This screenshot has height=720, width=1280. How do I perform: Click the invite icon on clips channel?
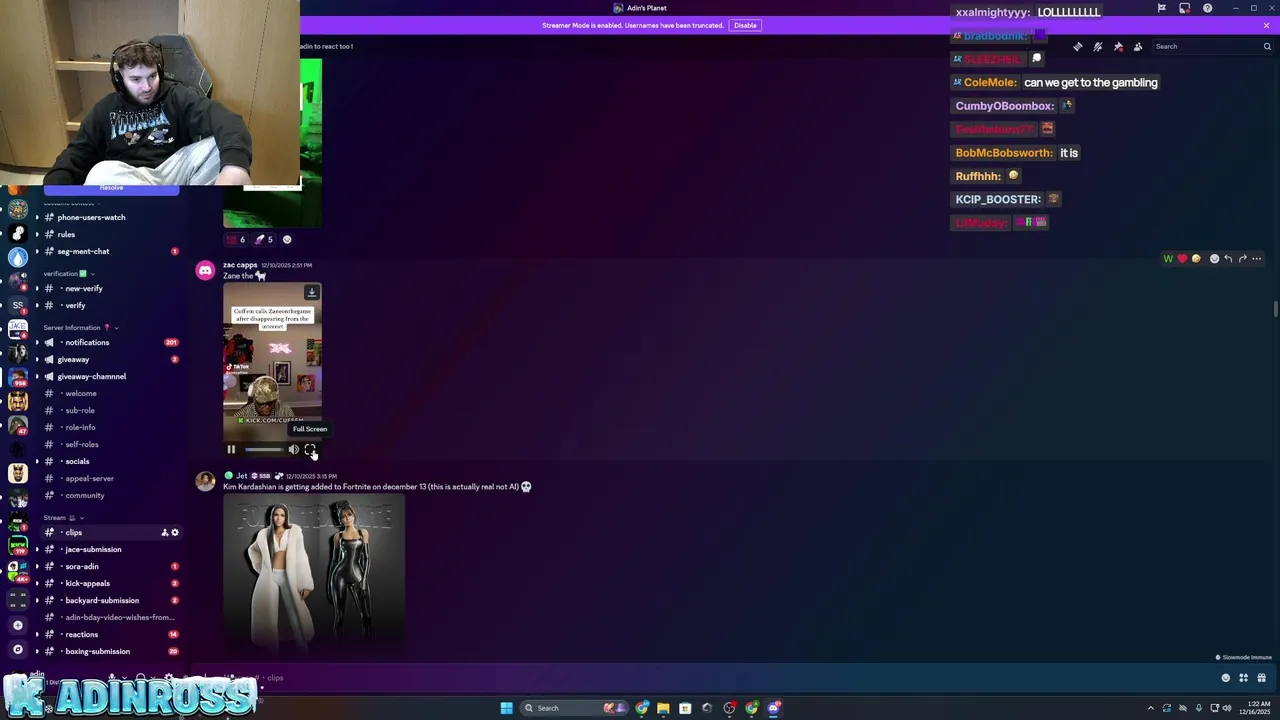tap(164, 532)
